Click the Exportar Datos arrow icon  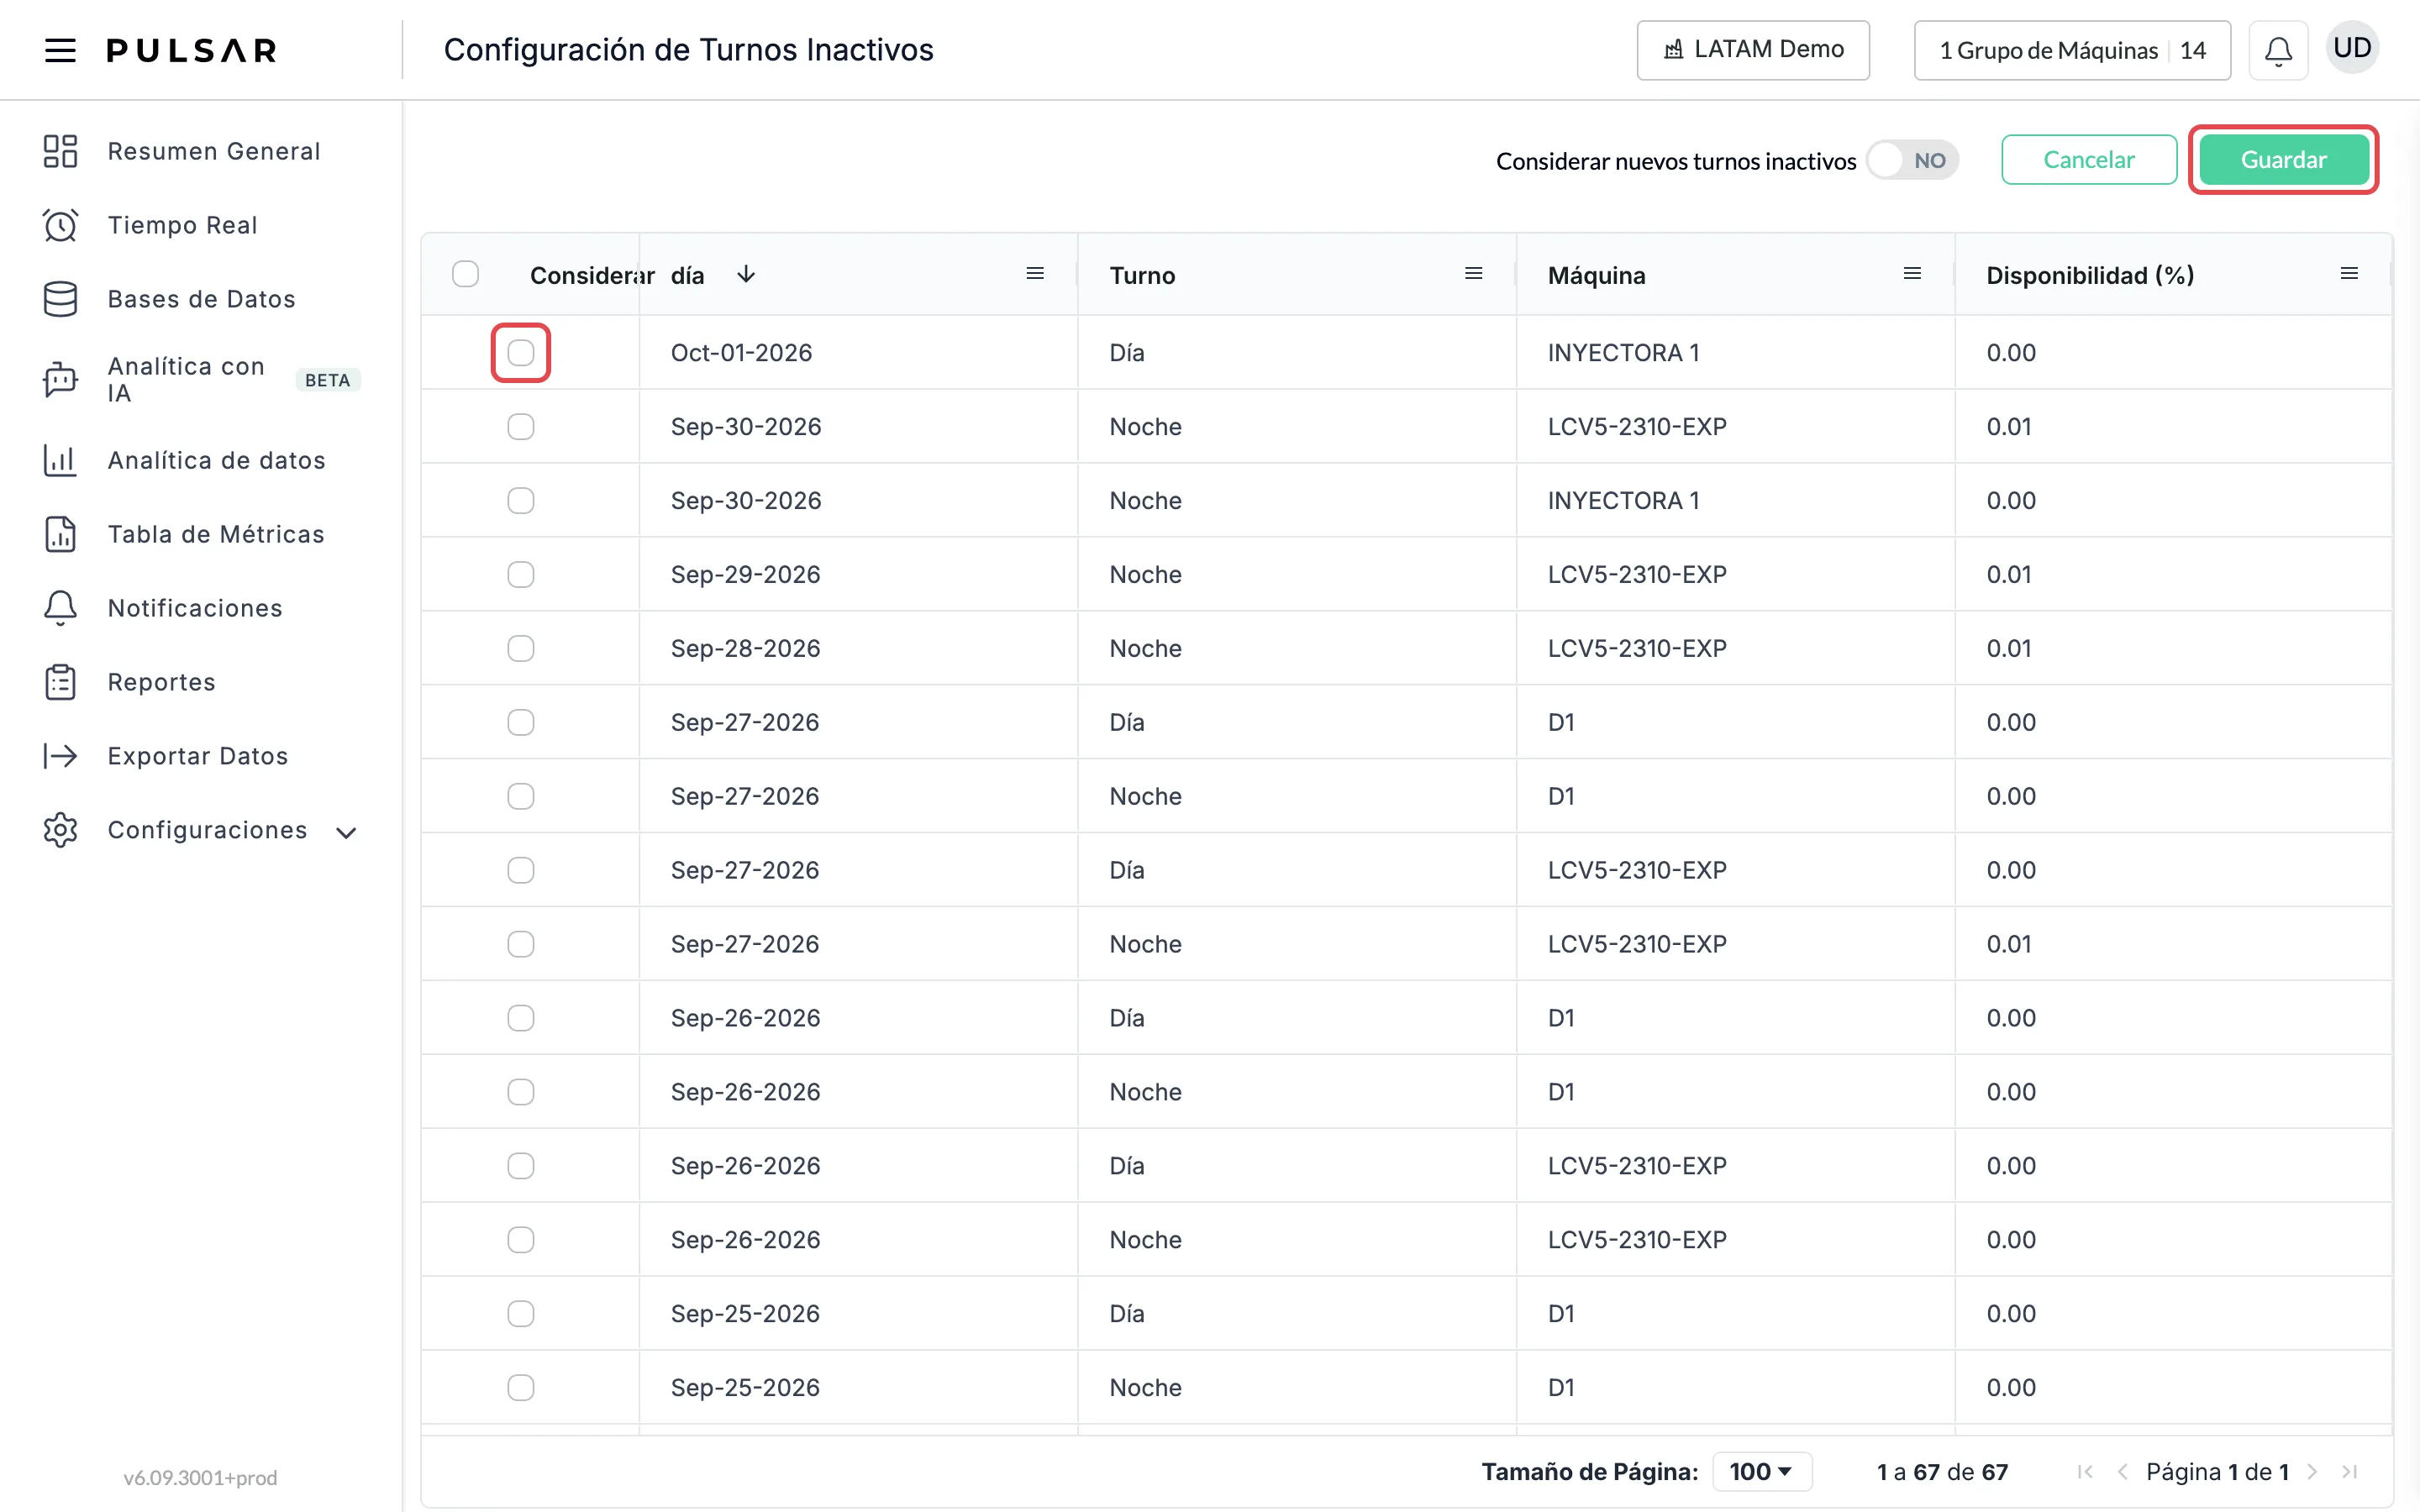(60, 756)
